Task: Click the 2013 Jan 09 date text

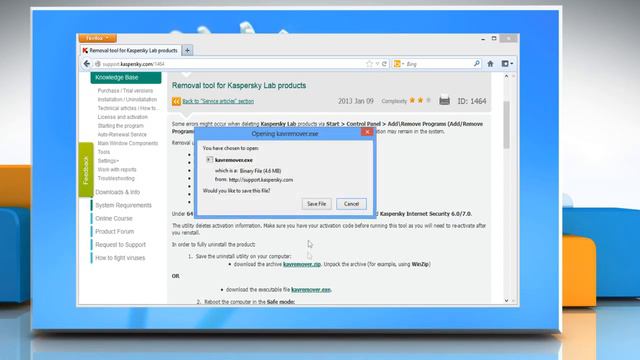Action: (356, 101)
